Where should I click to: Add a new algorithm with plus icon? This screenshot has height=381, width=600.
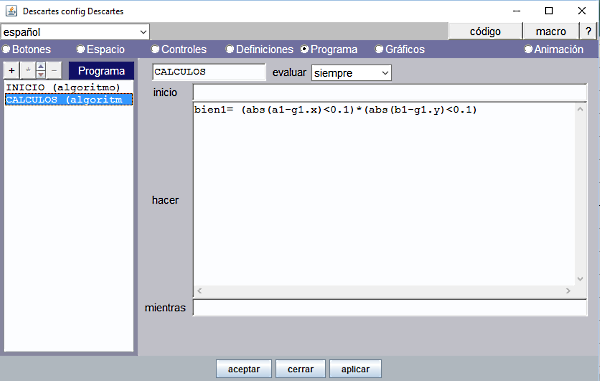pos(11,70)
